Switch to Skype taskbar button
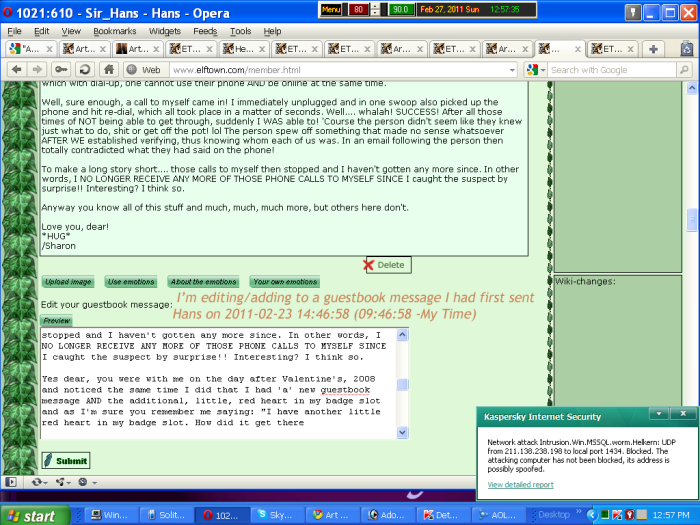 pos(277,515)
